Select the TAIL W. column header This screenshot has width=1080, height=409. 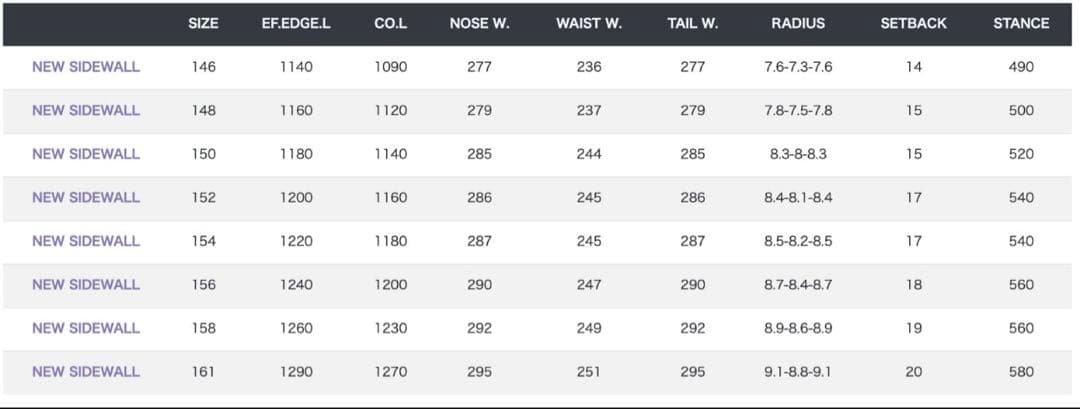pyautogui.click(x=692, y=23)
